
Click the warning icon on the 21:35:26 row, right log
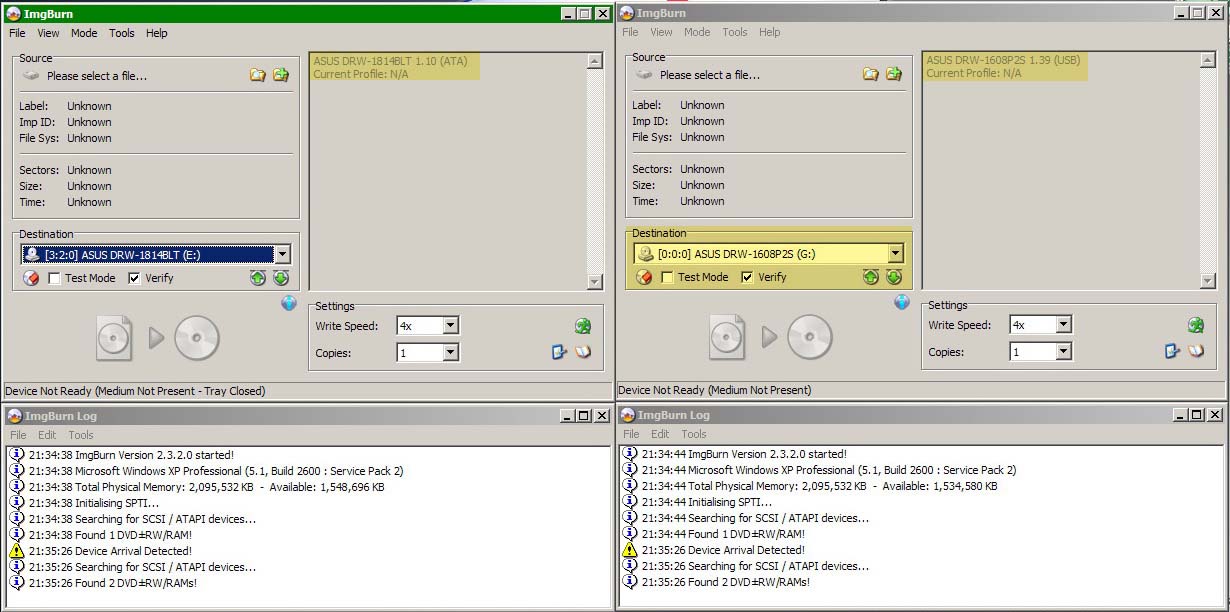[629, 550]
